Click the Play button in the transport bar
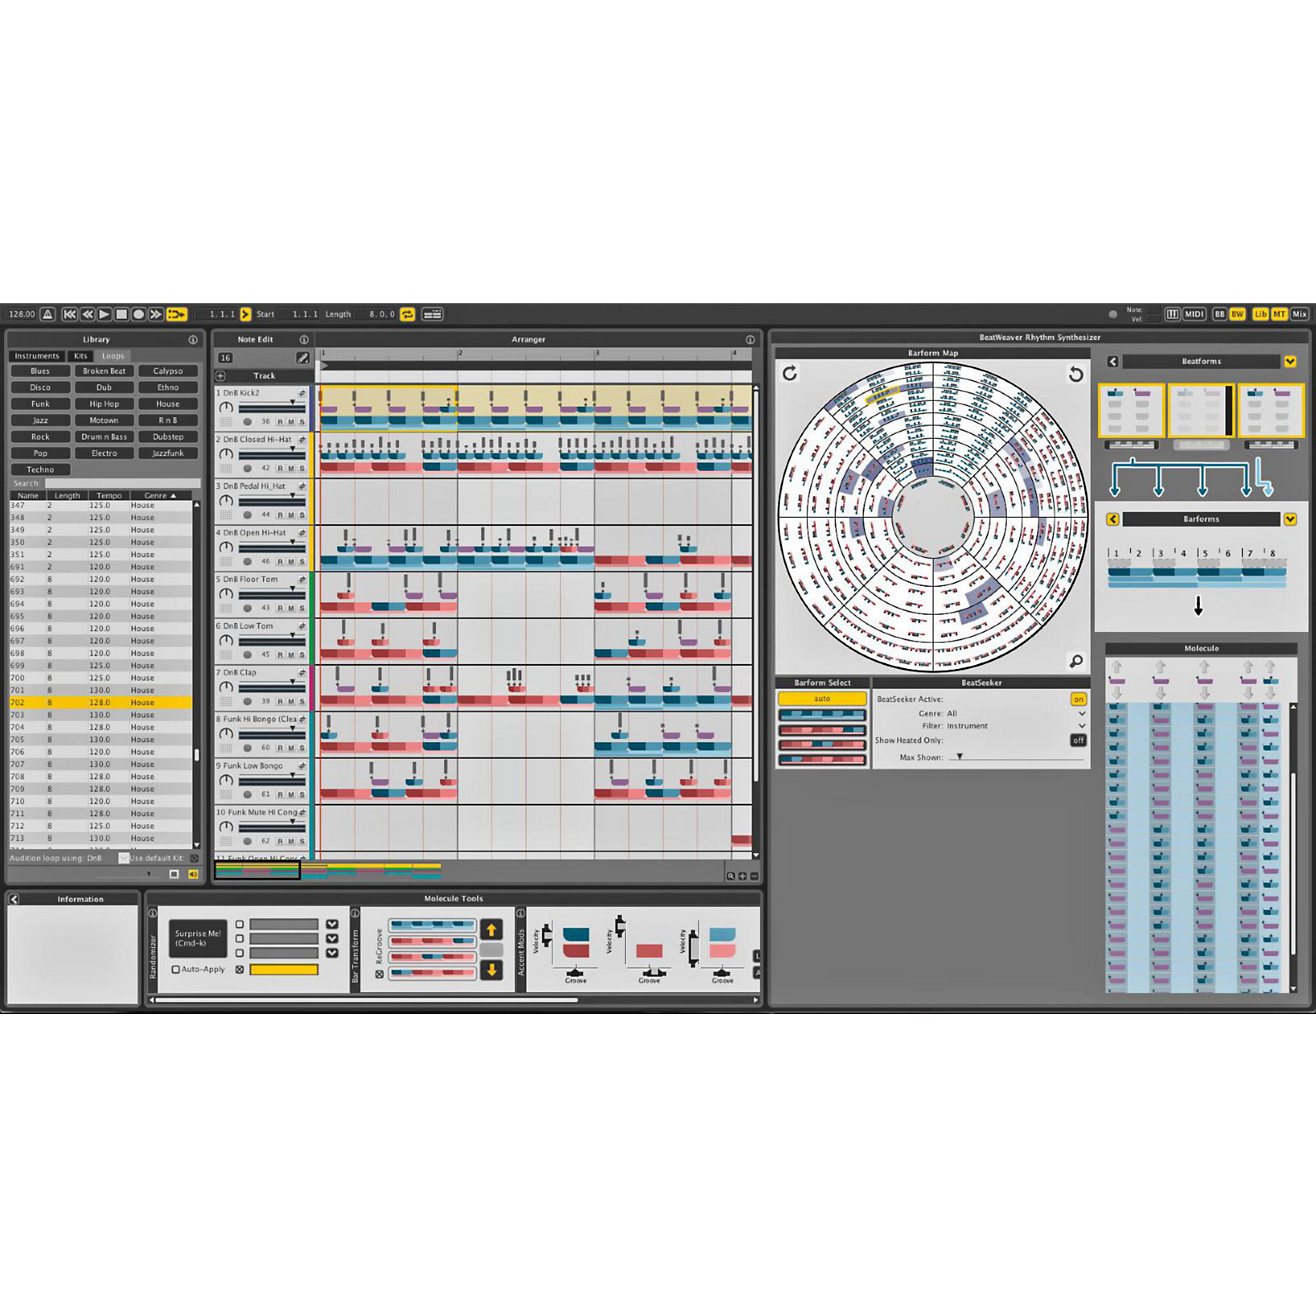Screen dimensions: 1316x1316 [x=103, y=314]
